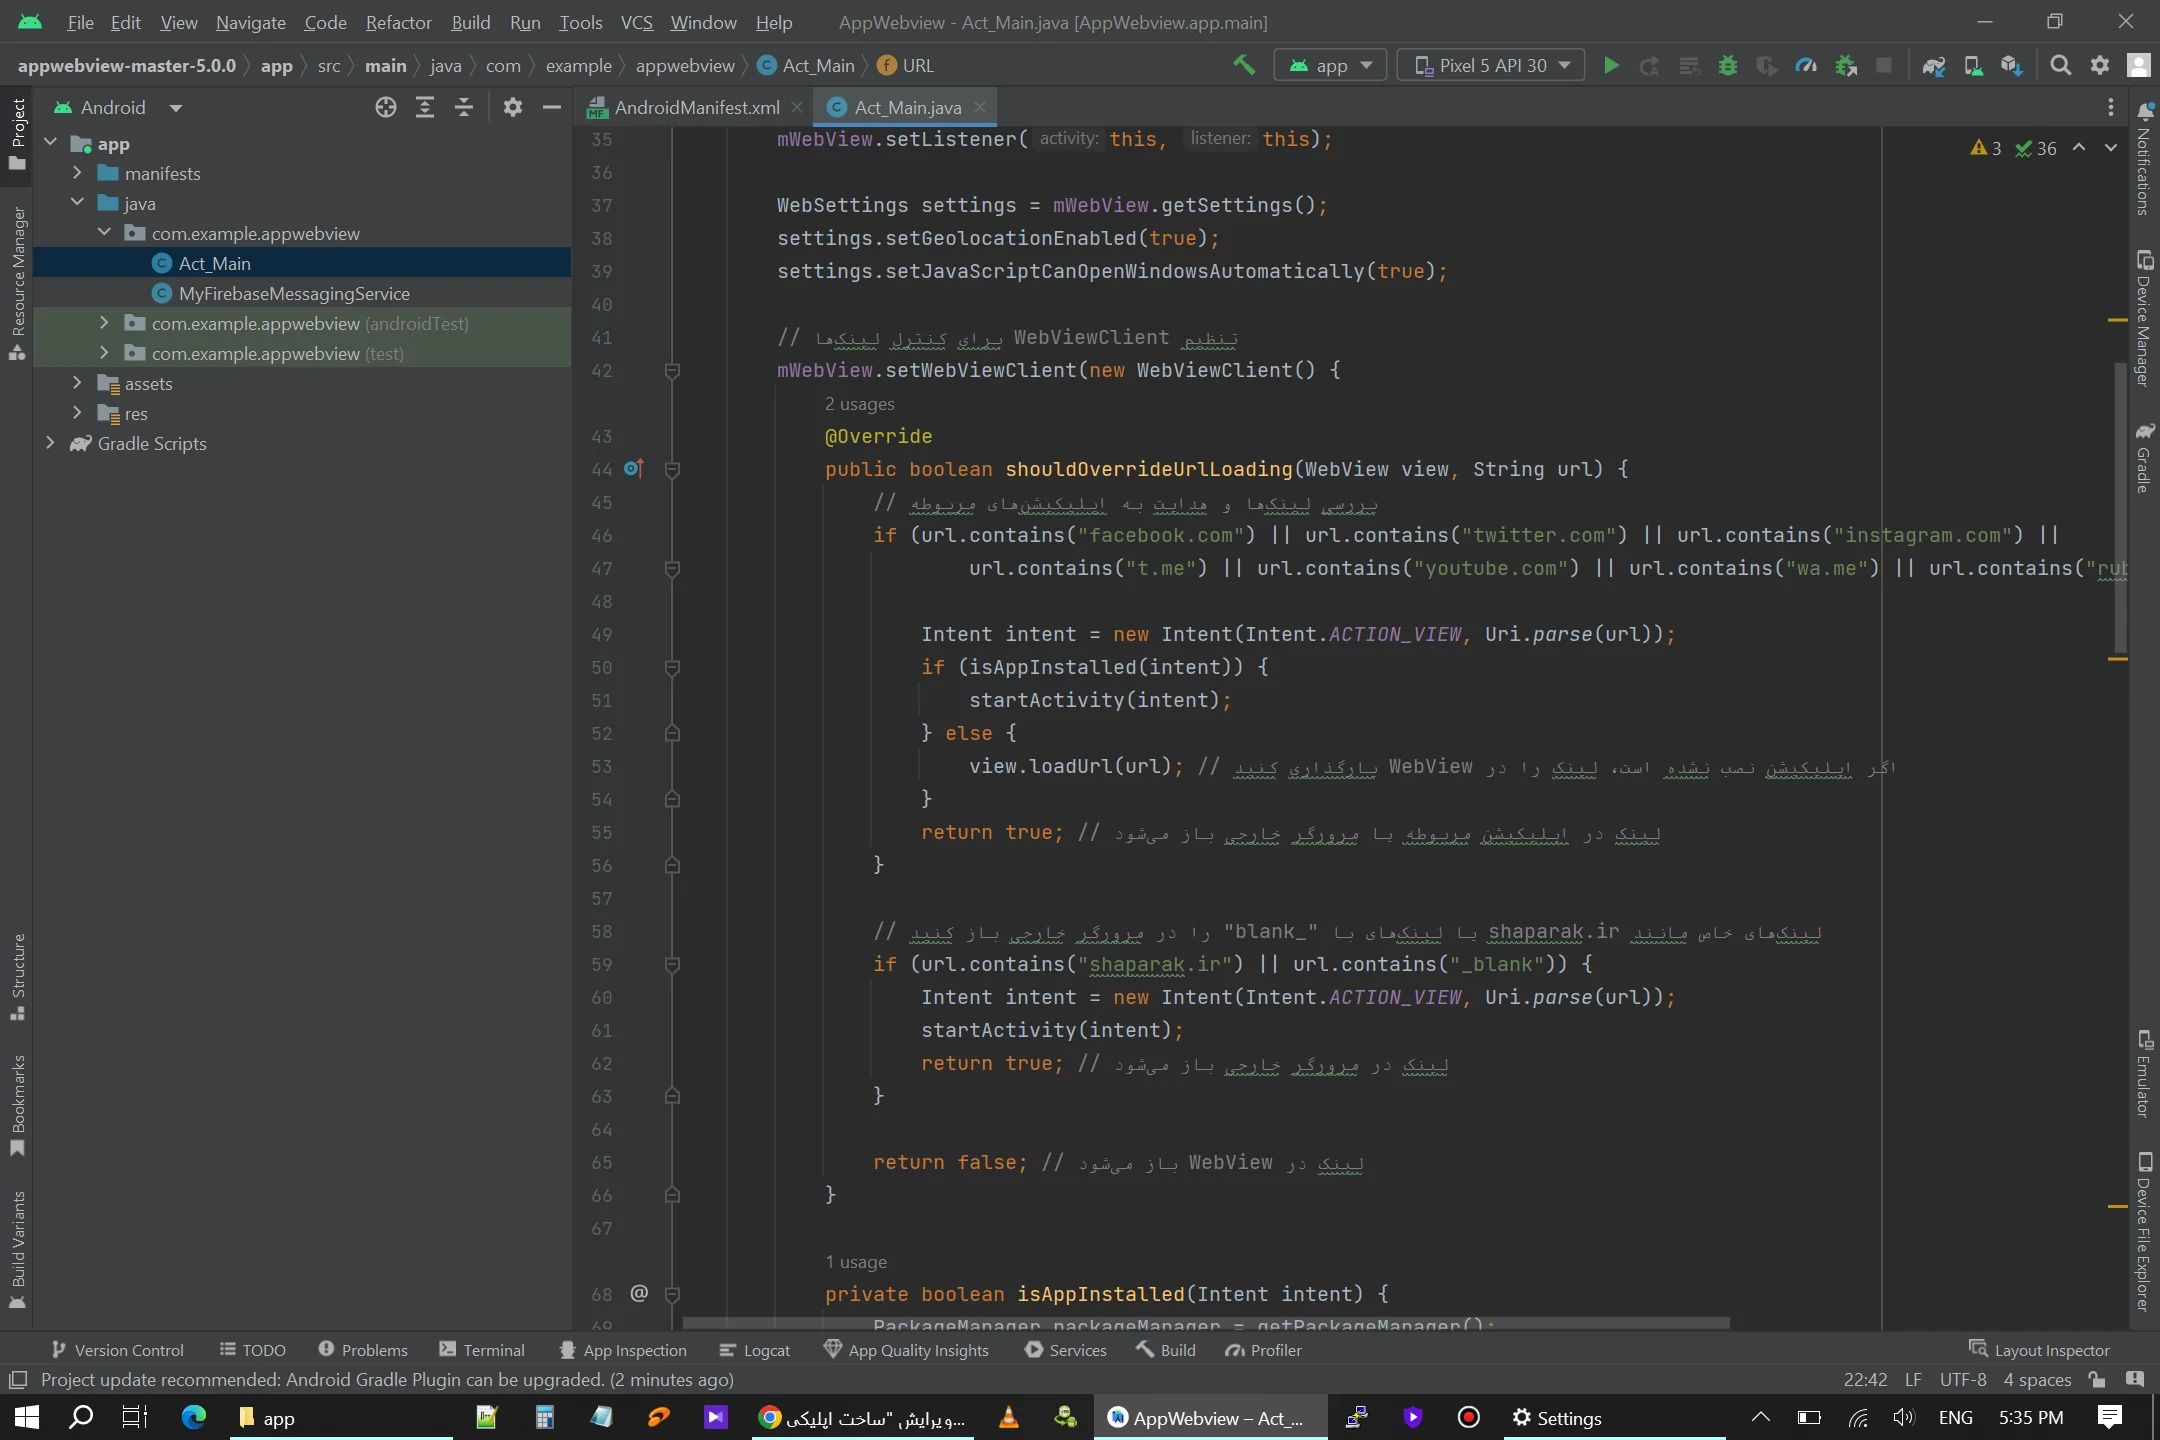Image resolution: width=2160 pixels, height=1440 pixels.
Task: Open the Emulator side panel
Action: tap(2145, 1074)
